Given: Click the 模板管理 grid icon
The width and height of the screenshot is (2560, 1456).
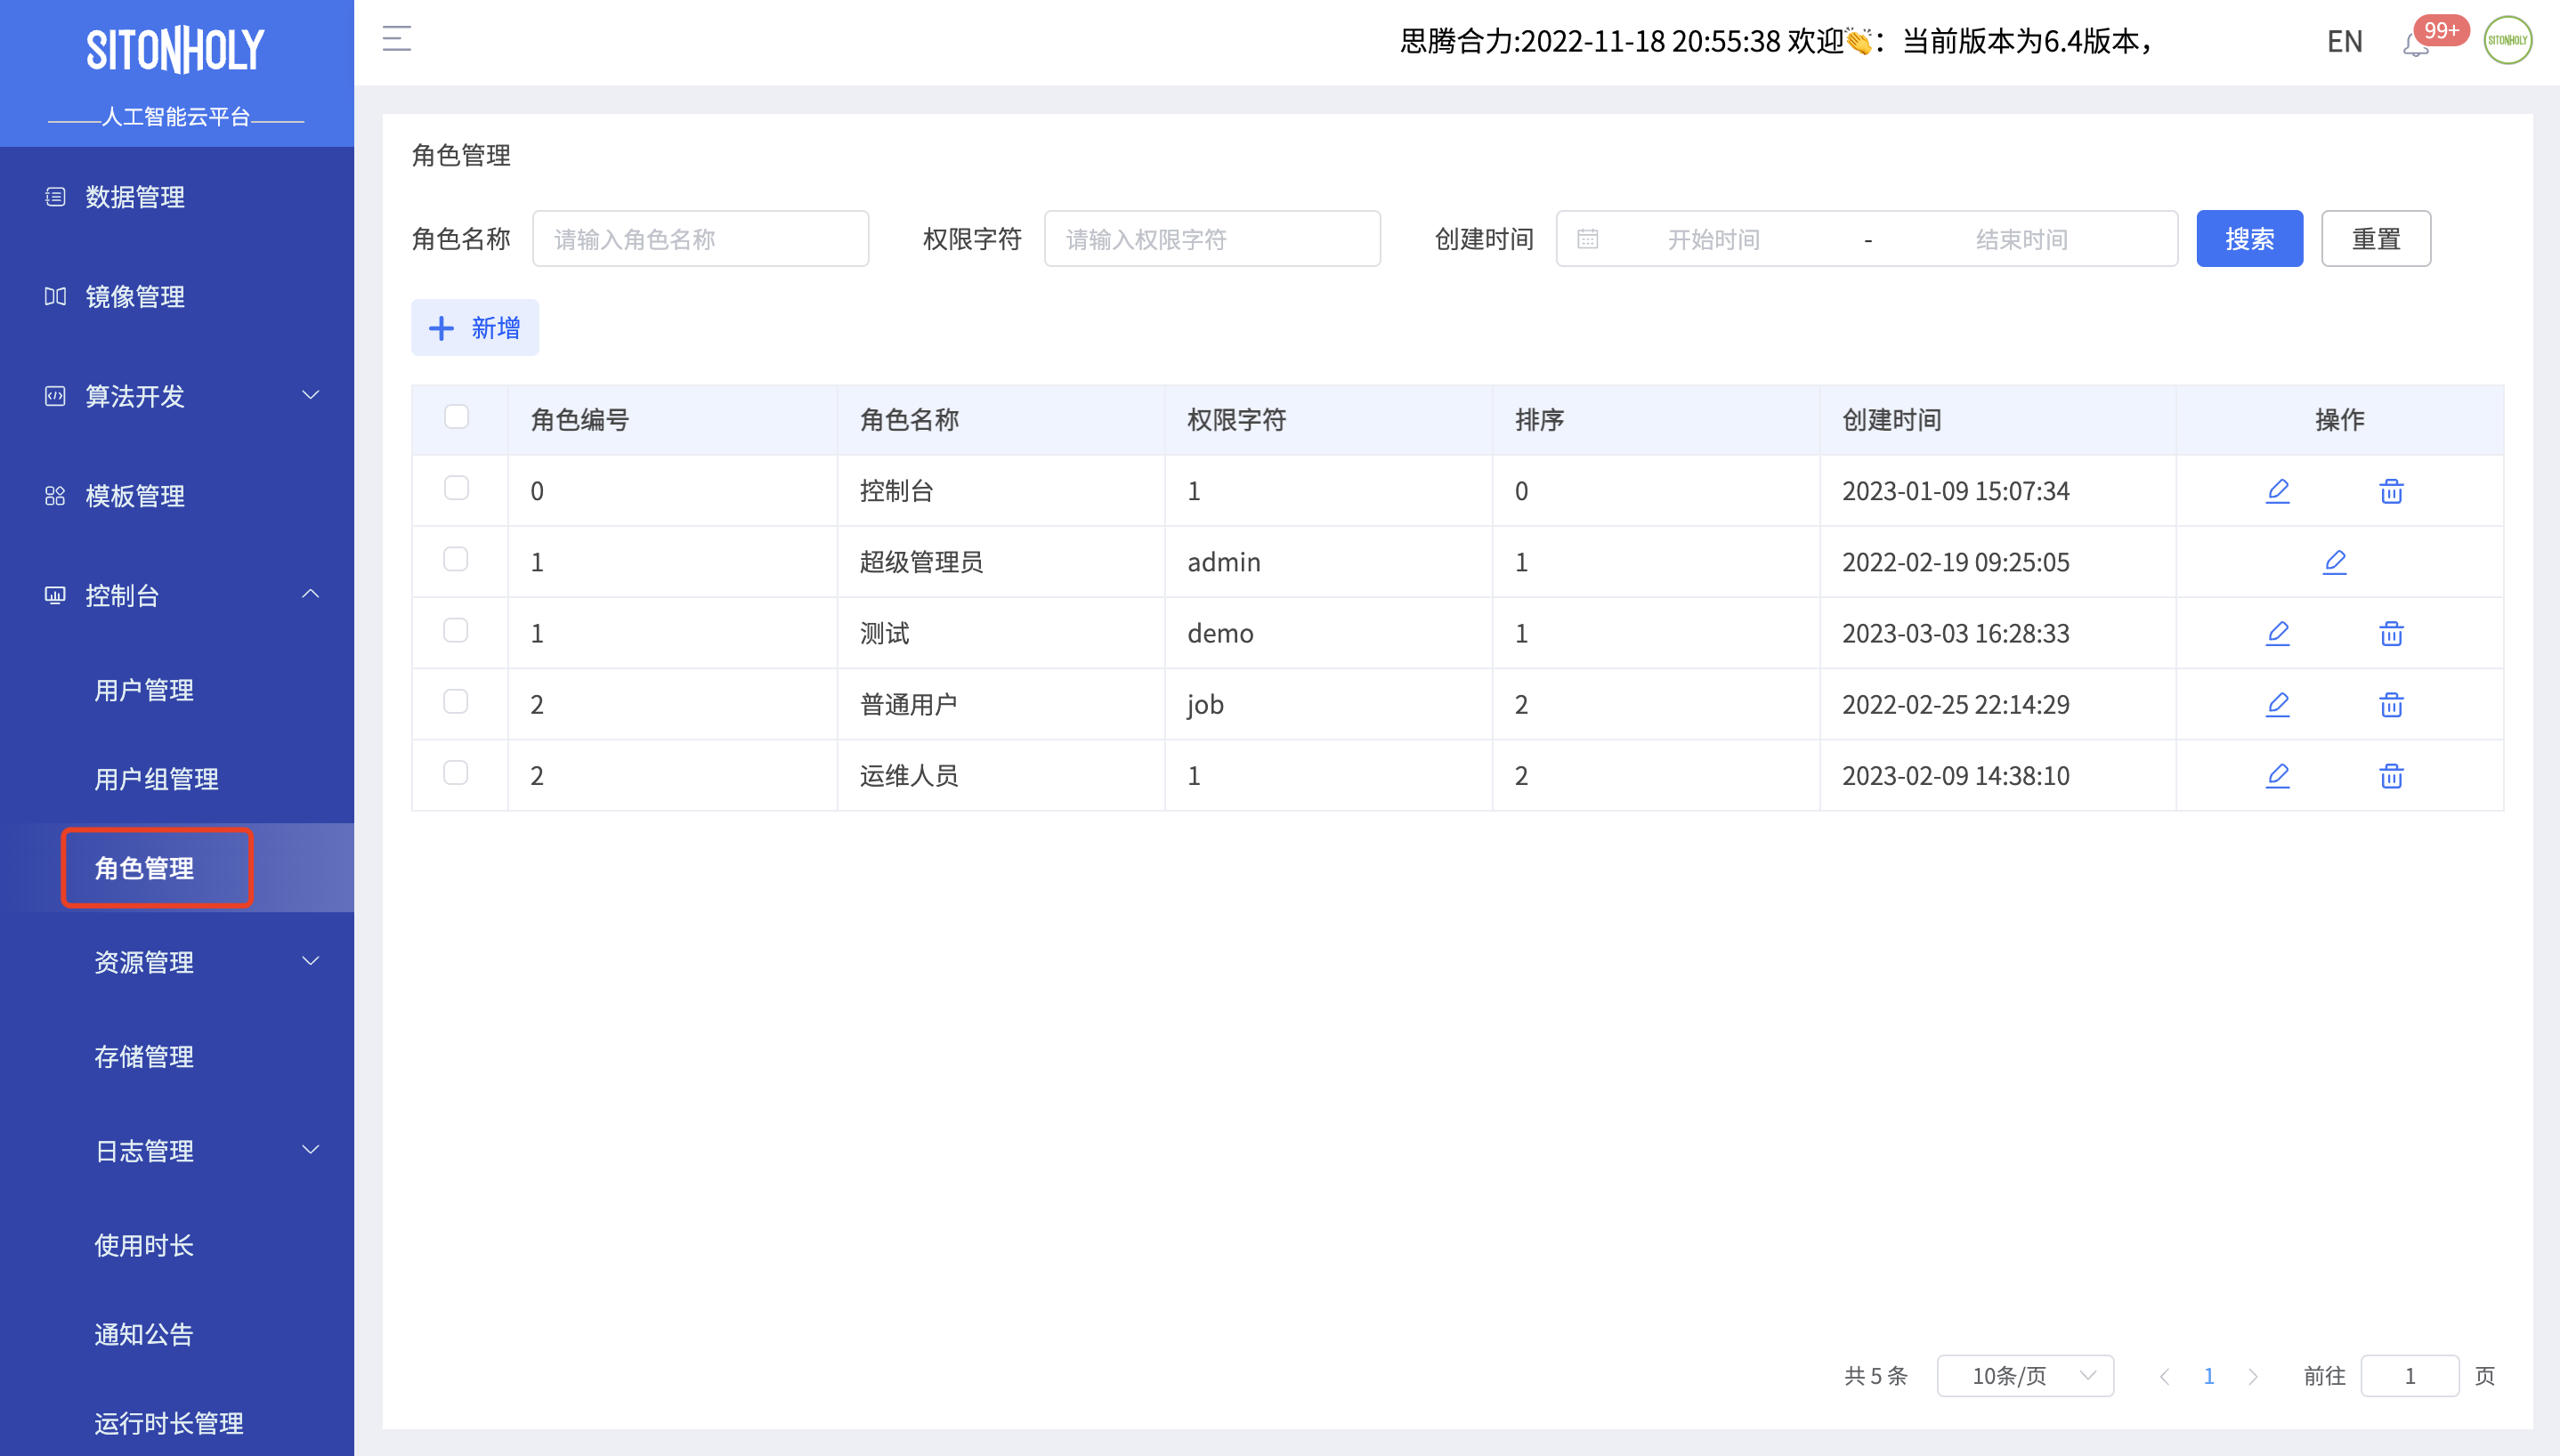Looking at the screenshot, I should coord(55,496).
